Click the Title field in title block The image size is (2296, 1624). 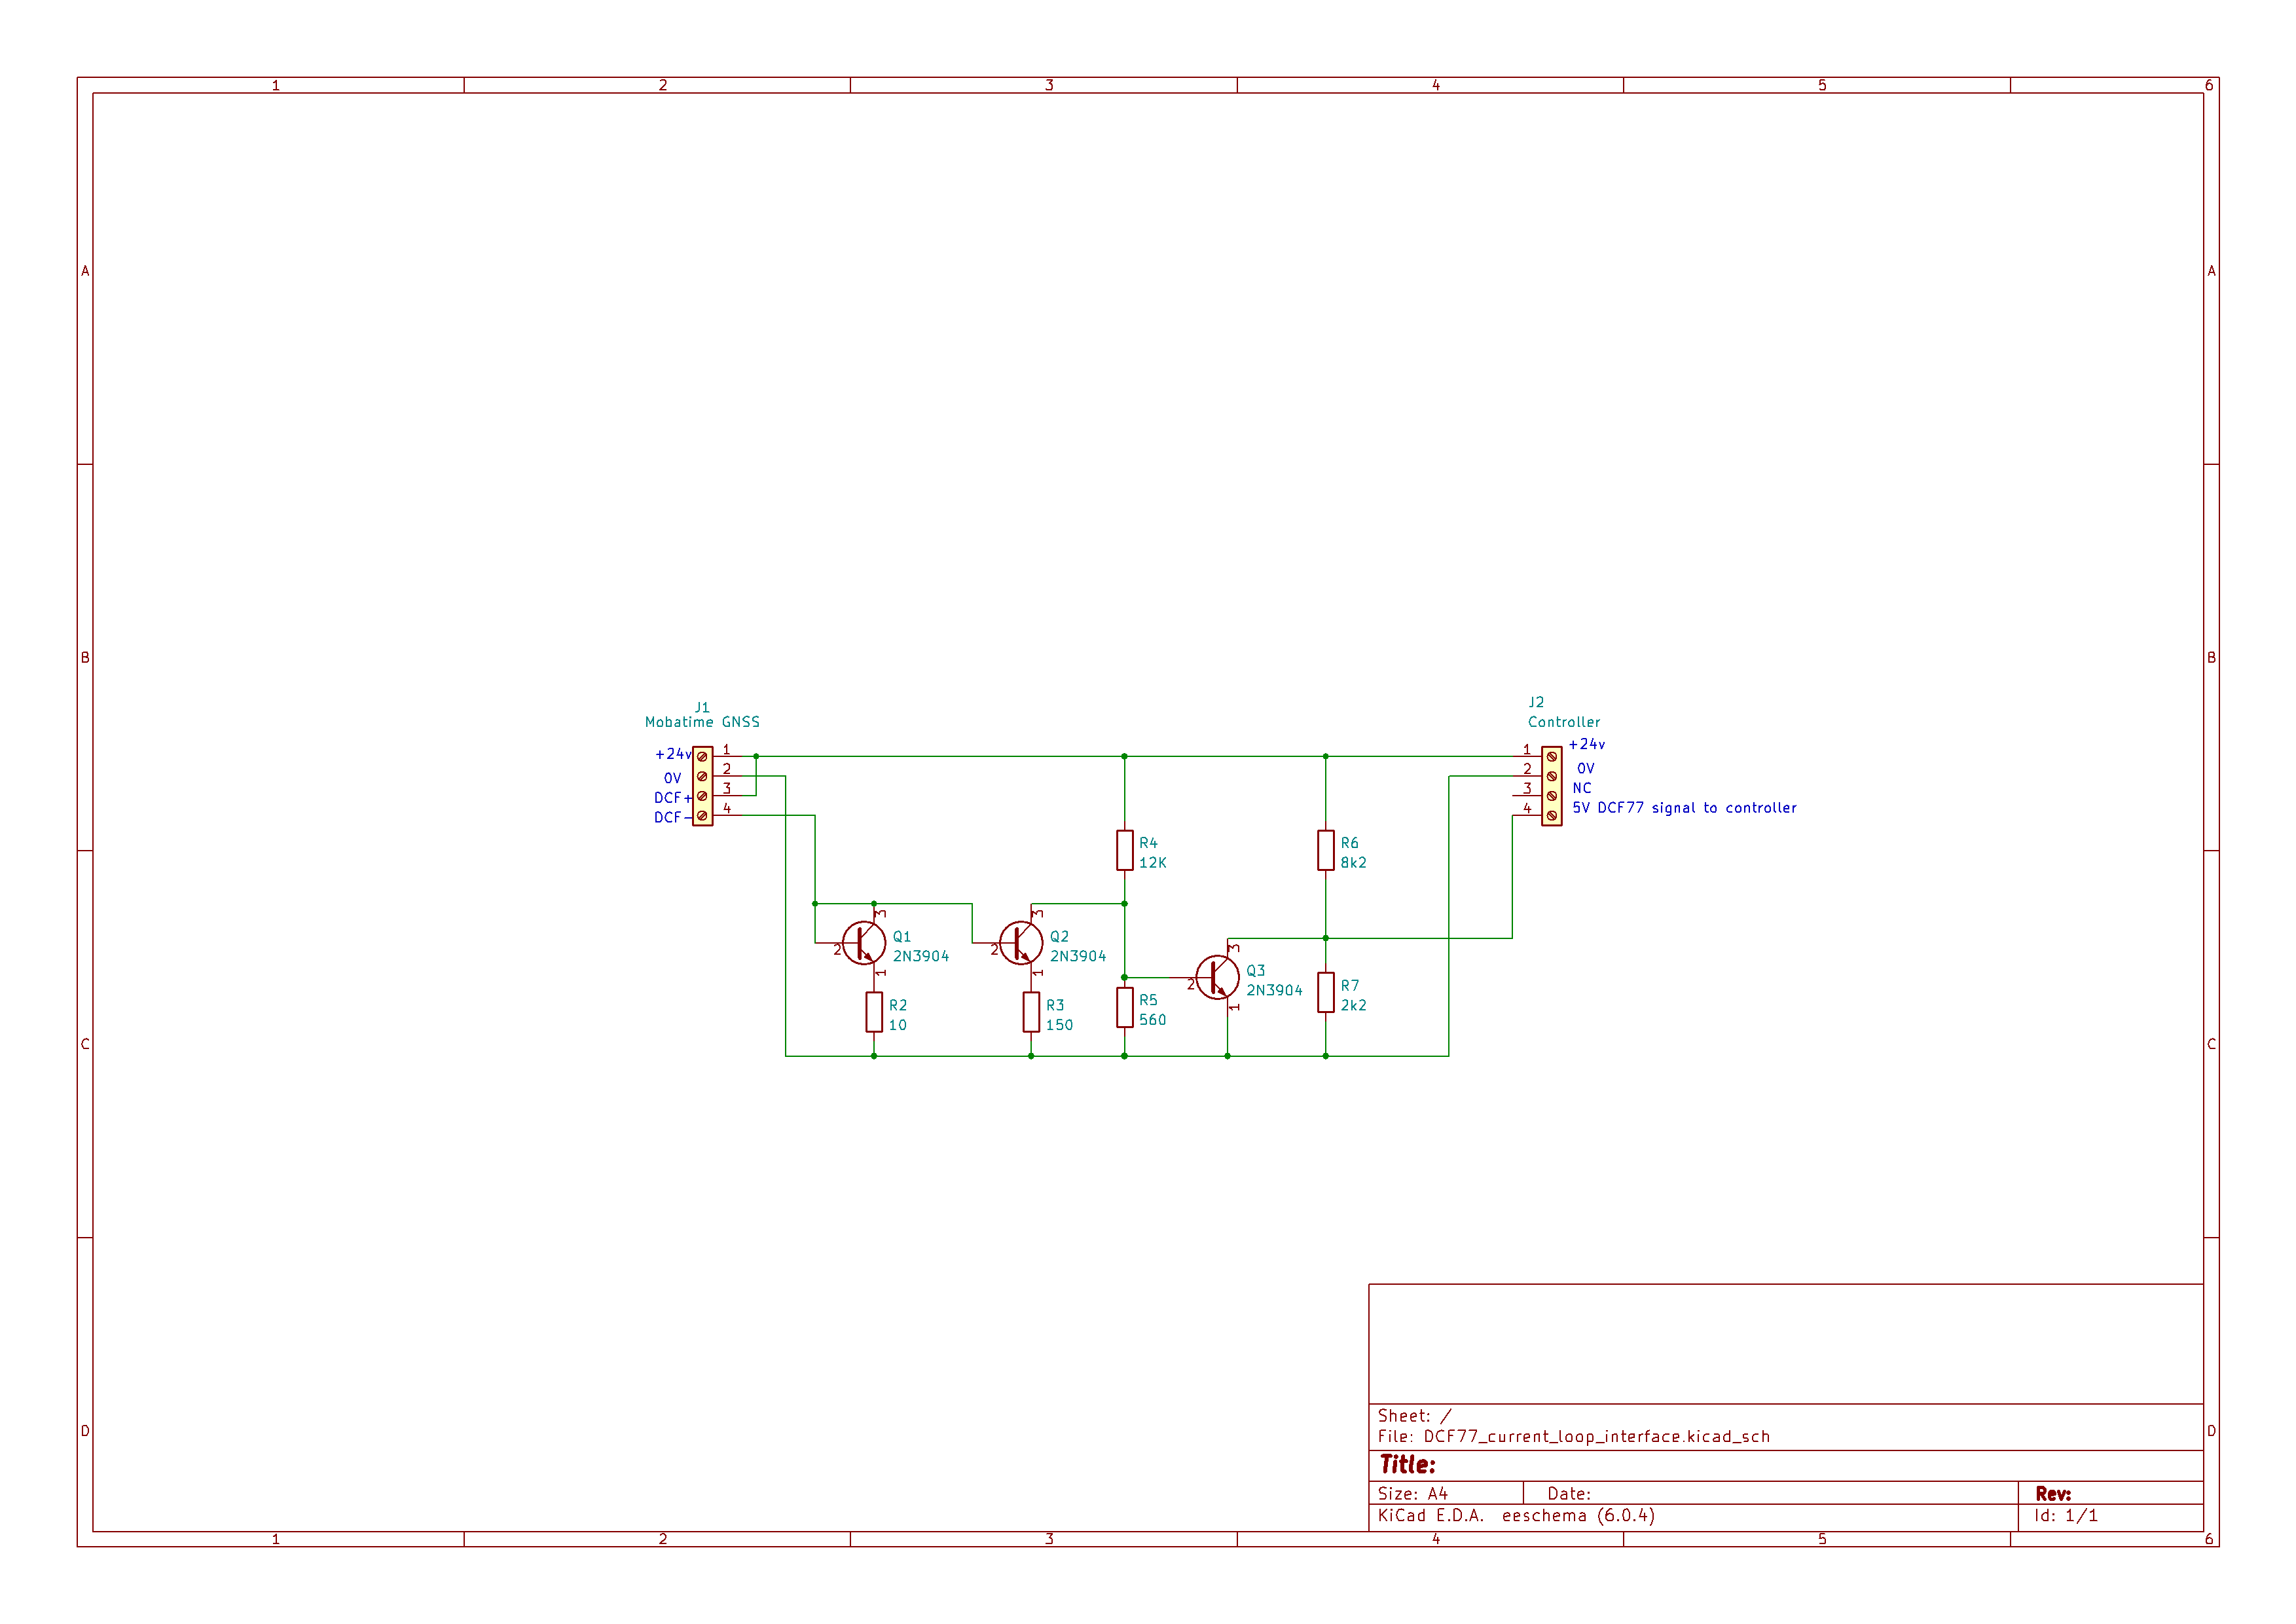[1407, 1465]
